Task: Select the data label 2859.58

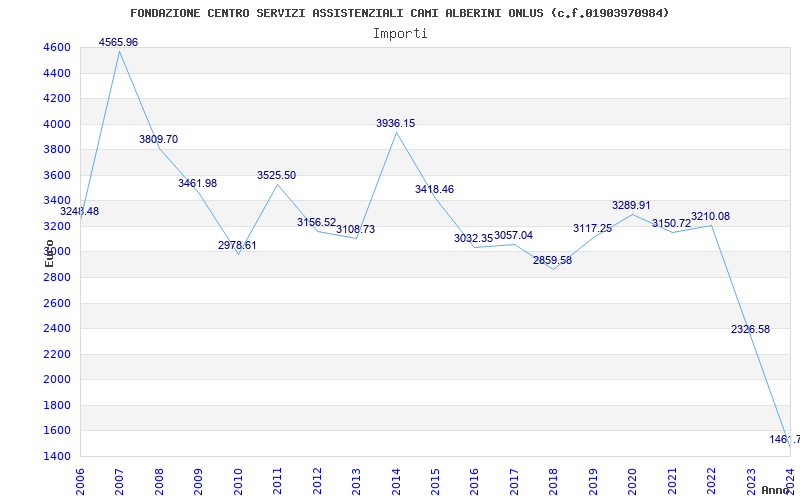Action: [553, 261]
